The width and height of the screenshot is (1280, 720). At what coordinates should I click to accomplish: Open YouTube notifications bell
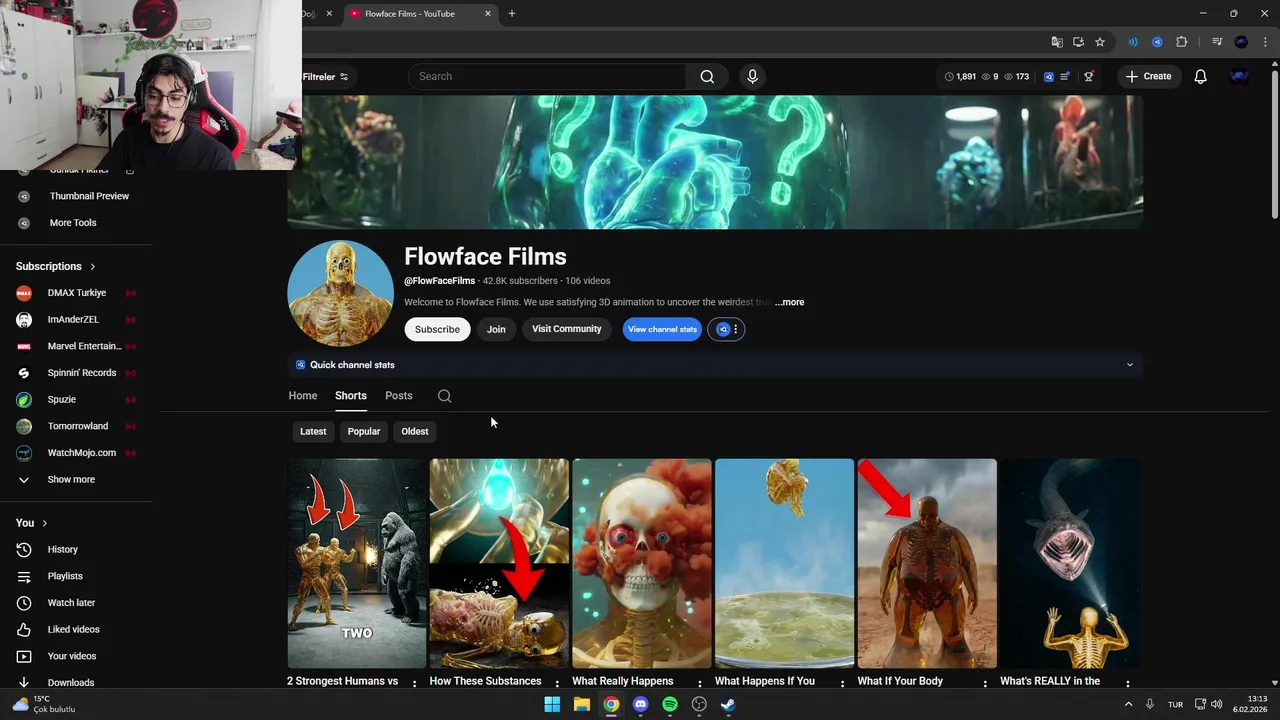pyautogui.click(x=1201, y=77)
